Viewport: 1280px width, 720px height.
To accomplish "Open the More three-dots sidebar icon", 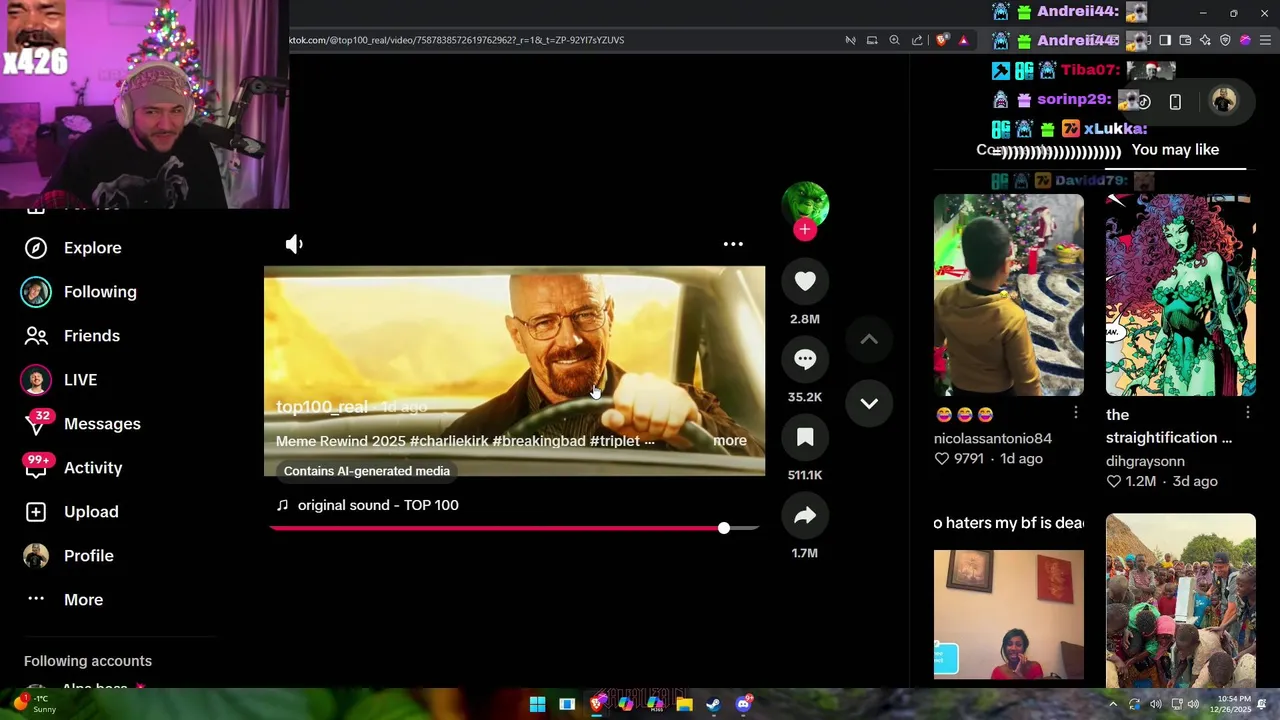I will pyautogui.click(x=36, y=599).
